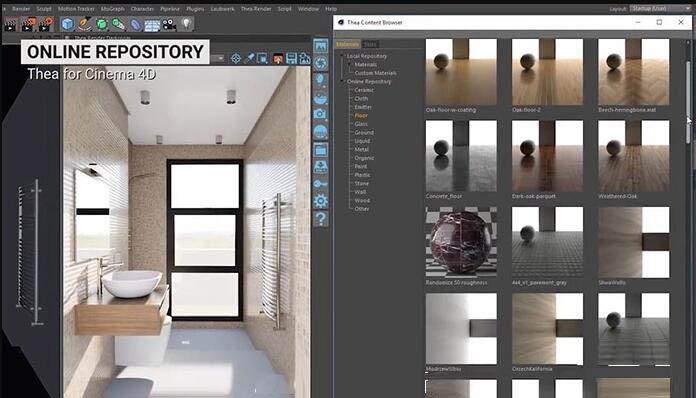Click the purple deformer capsule icon
Screen dimensions: 696x398
pos(135,24)
